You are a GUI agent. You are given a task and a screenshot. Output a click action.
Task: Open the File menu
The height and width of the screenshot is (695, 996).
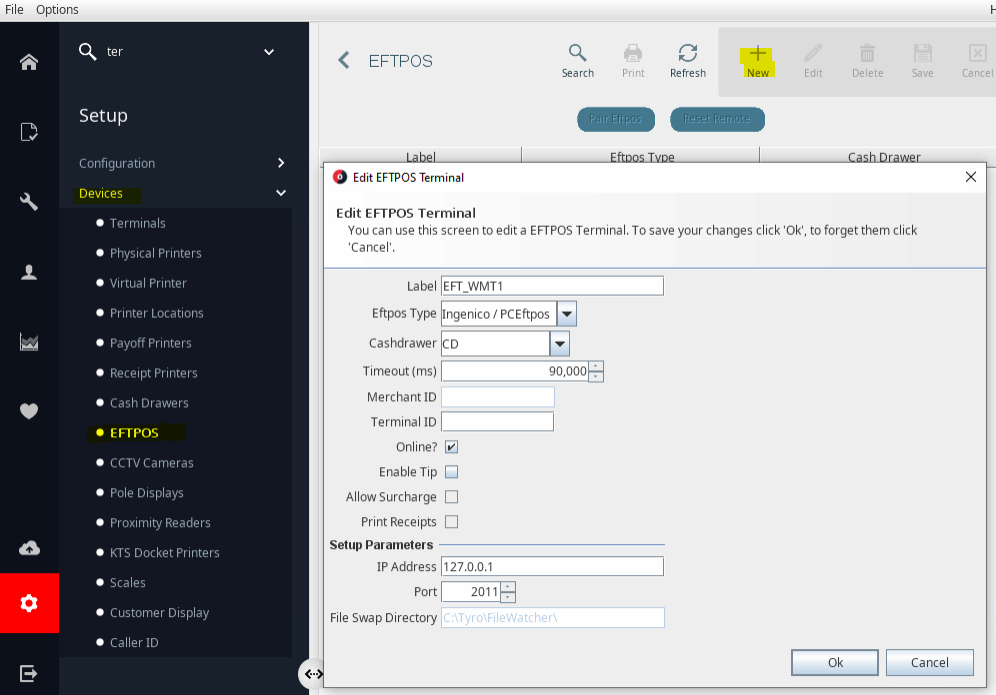click(x=14, y=10)
